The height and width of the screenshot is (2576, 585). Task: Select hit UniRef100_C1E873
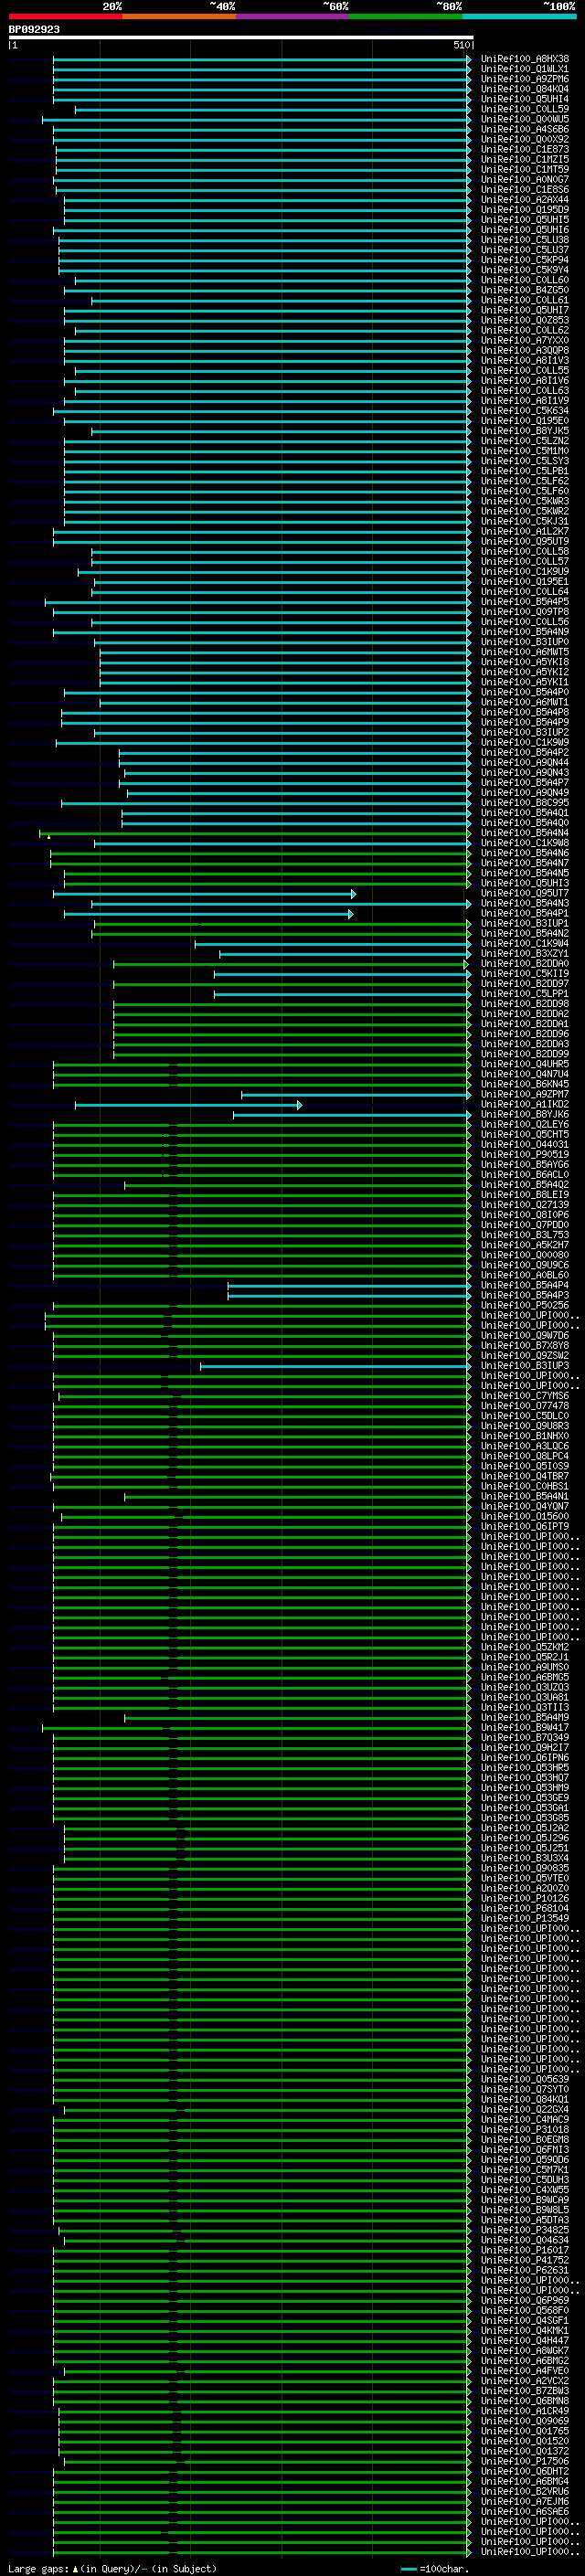pyautogui.click(x=525, y=149)
